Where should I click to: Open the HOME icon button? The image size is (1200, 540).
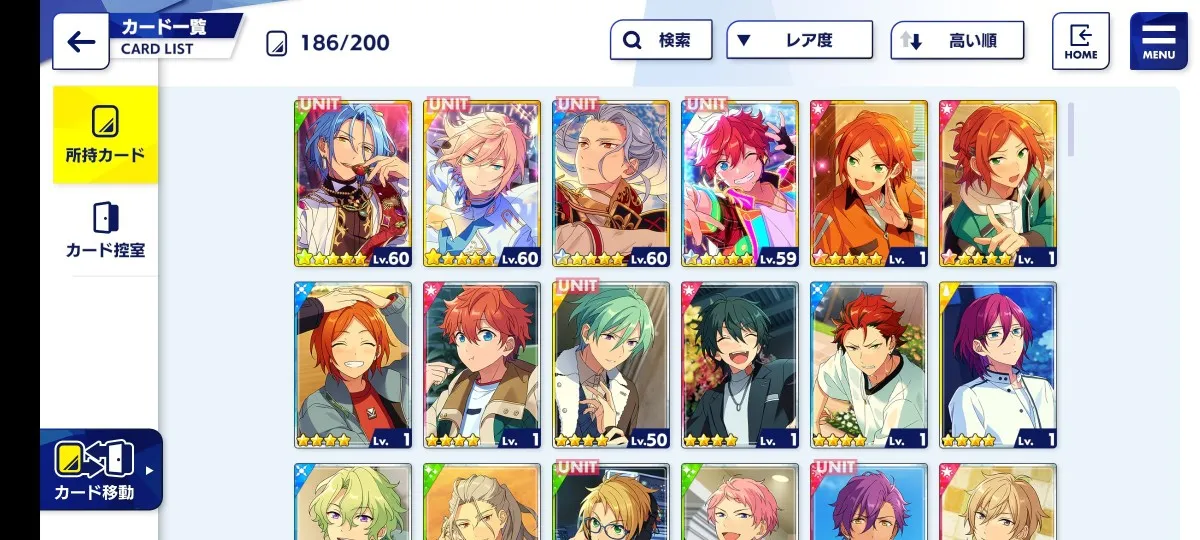pos(1080,41)
